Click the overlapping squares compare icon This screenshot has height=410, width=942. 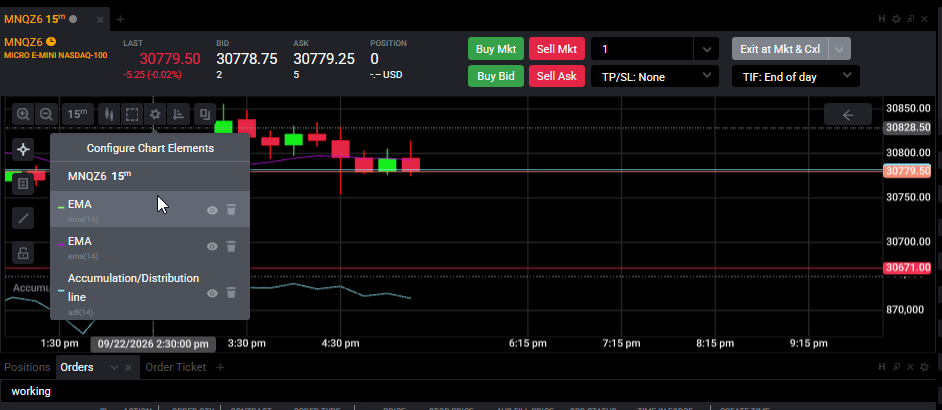[205, 114]
